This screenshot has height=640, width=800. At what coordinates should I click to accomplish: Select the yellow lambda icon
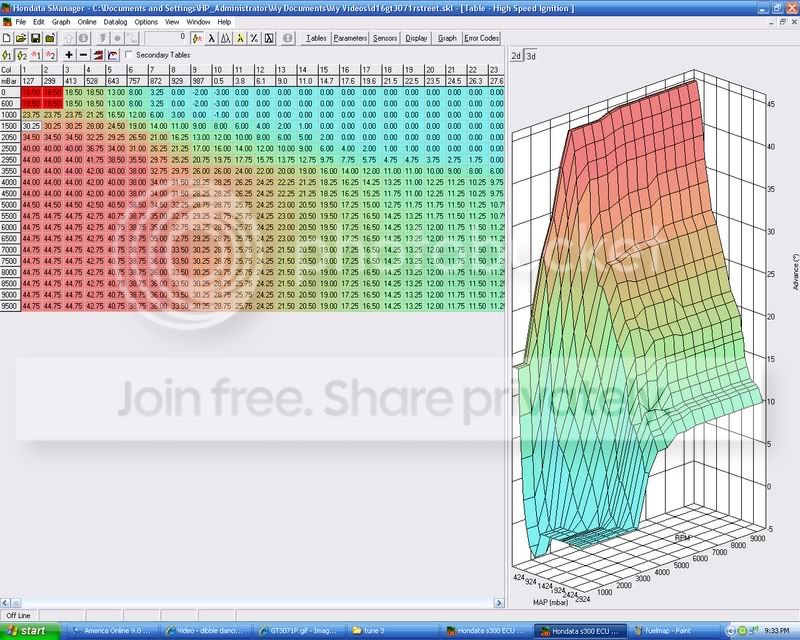pyautogui.click(x=240, y=38)
